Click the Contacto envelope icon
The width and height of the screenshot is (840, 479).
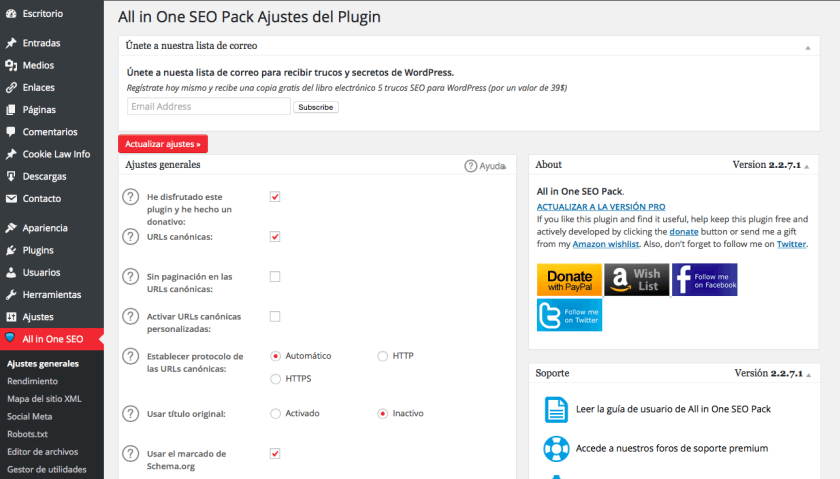[x=11, y=199]
